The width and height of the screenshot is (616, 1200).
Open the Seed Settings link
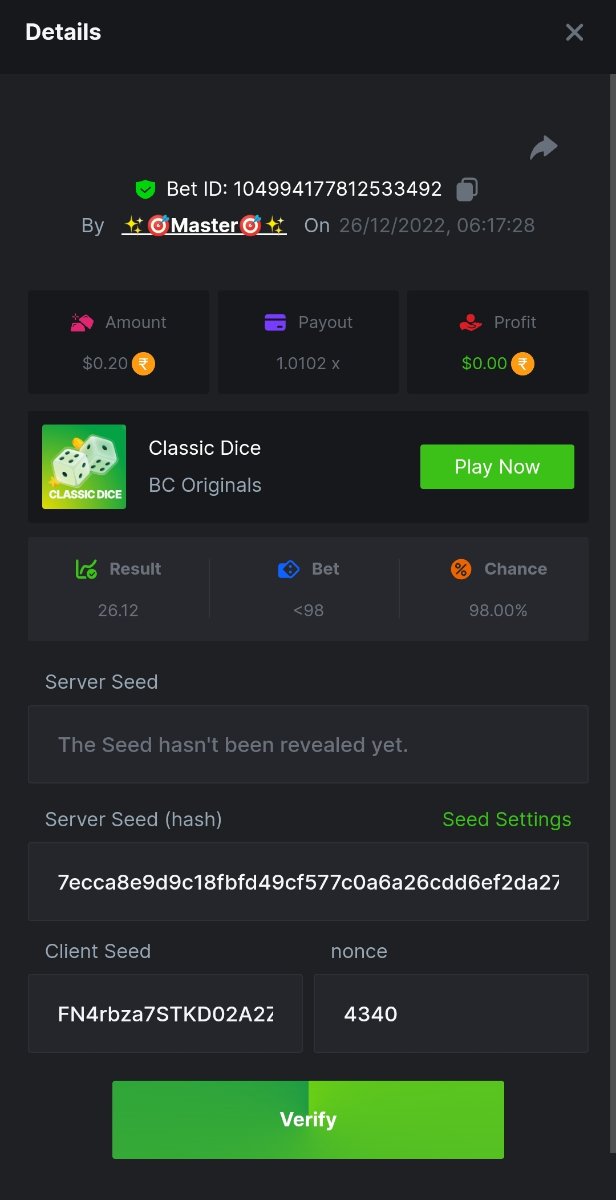(x=507, y=819)
